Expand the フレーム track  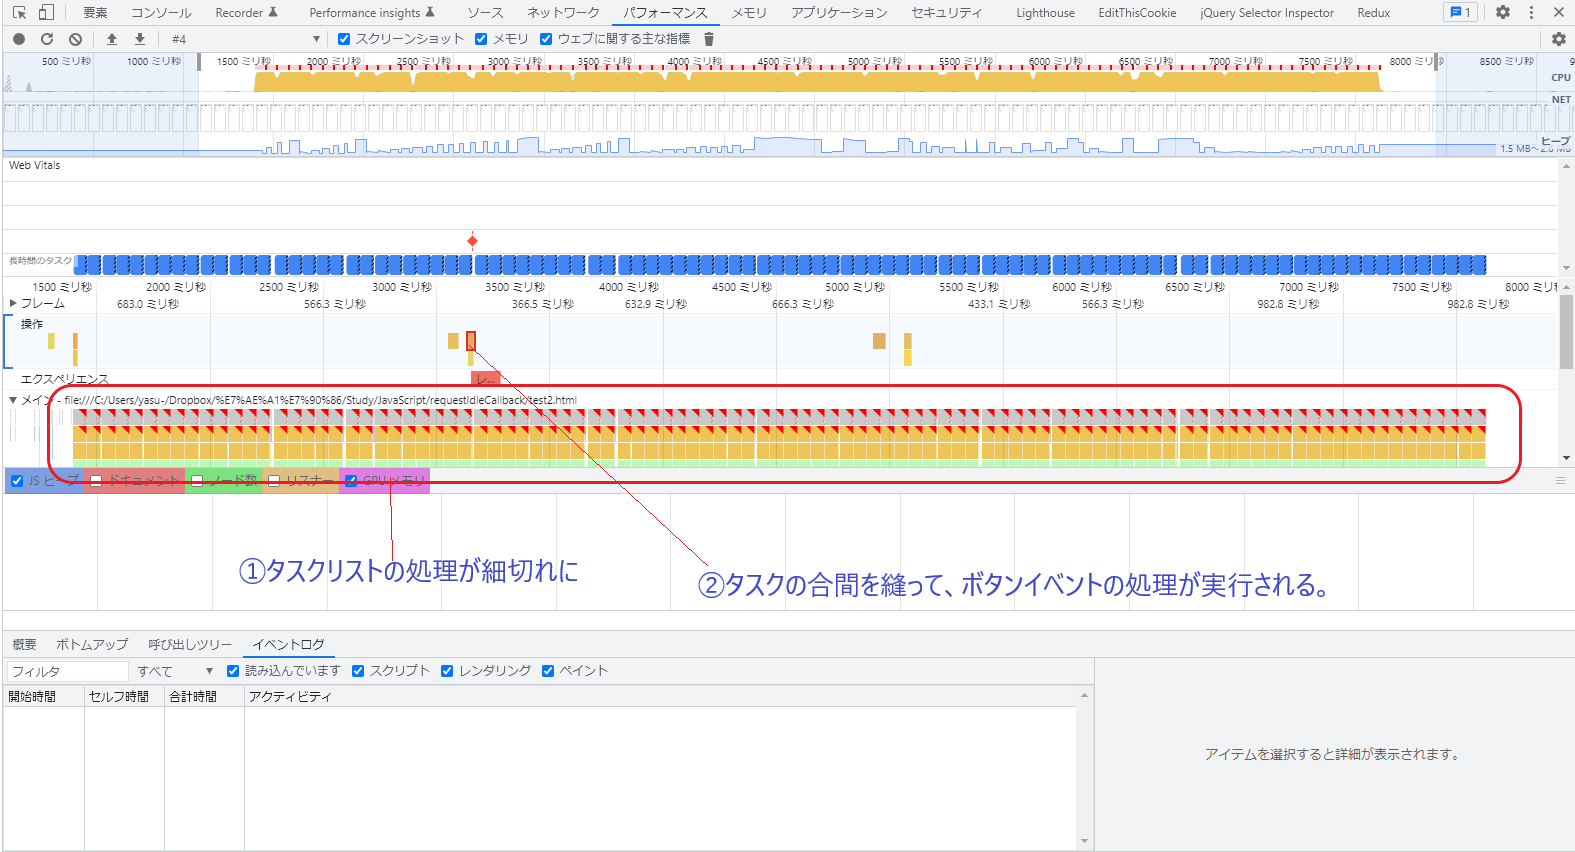13,303
